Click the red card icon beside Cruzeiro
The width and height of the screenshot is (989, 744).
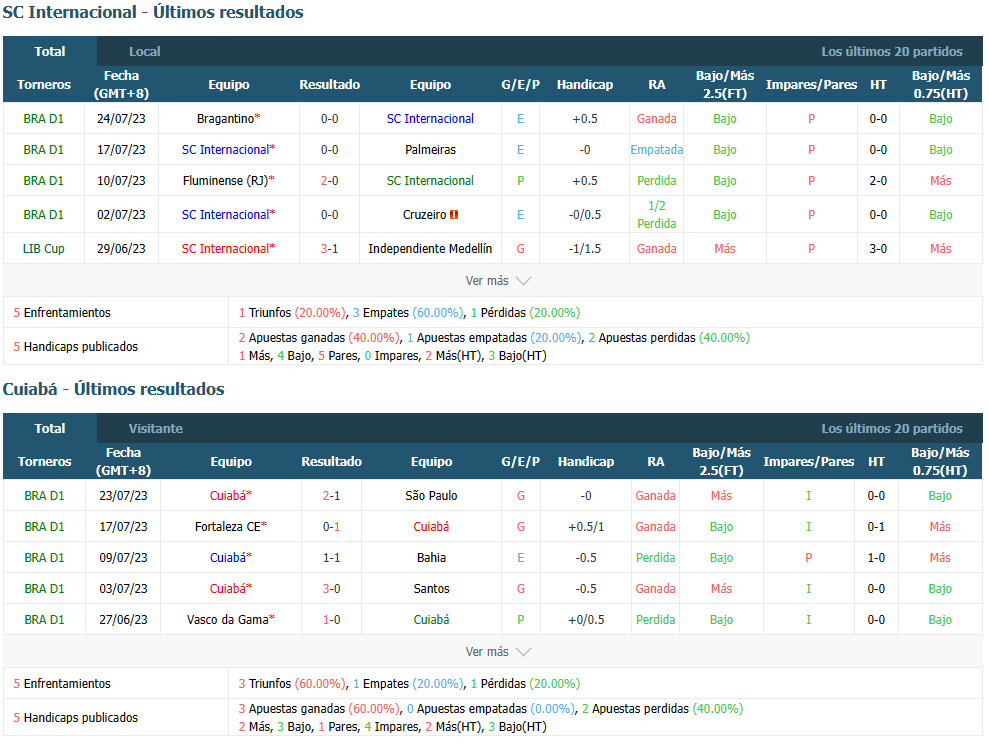pyautogui.click(x=454, y=215)
